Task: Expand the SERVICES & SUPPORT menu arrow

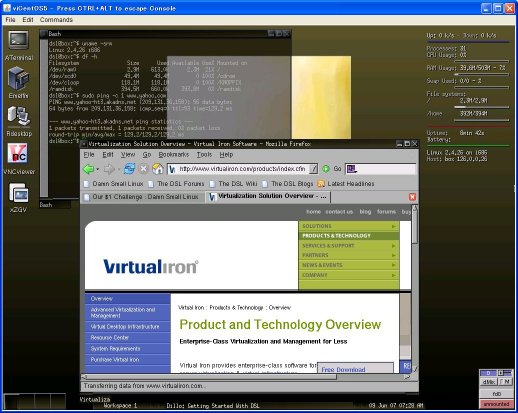Action: (394, 246)
